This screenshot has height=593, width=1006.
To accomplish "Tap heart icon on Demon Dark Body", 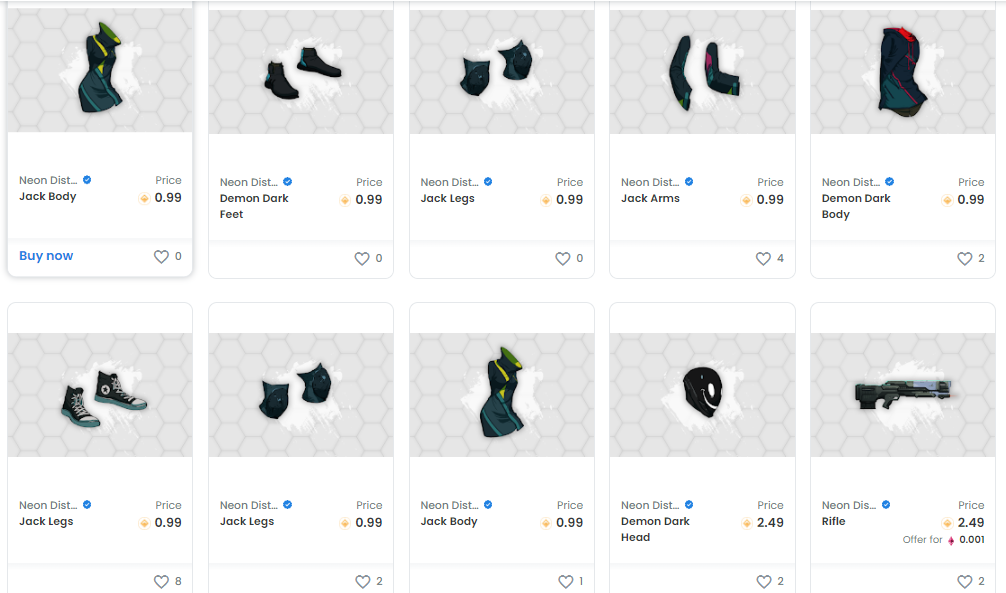I will (x=964, y=259).
